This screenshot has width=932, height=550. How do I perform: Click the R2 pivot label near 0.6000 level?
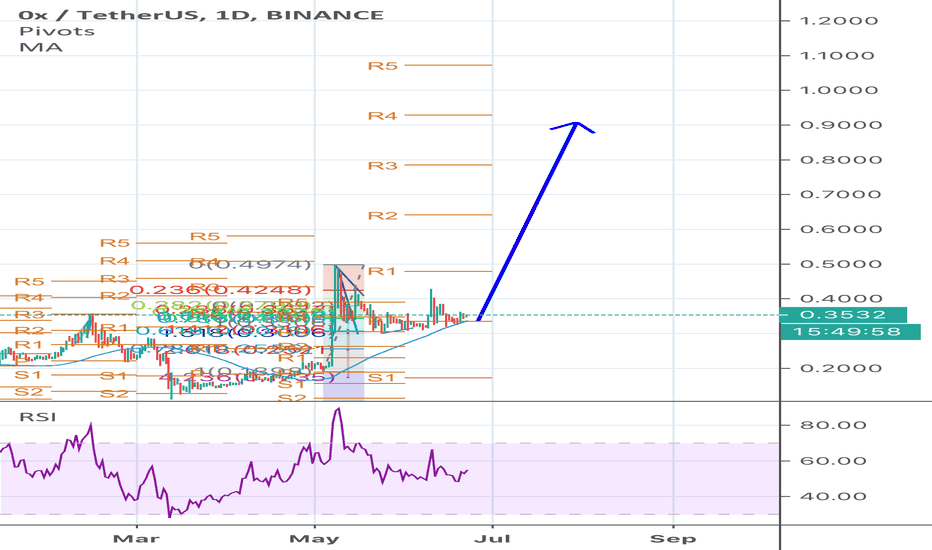pos(383,215)
